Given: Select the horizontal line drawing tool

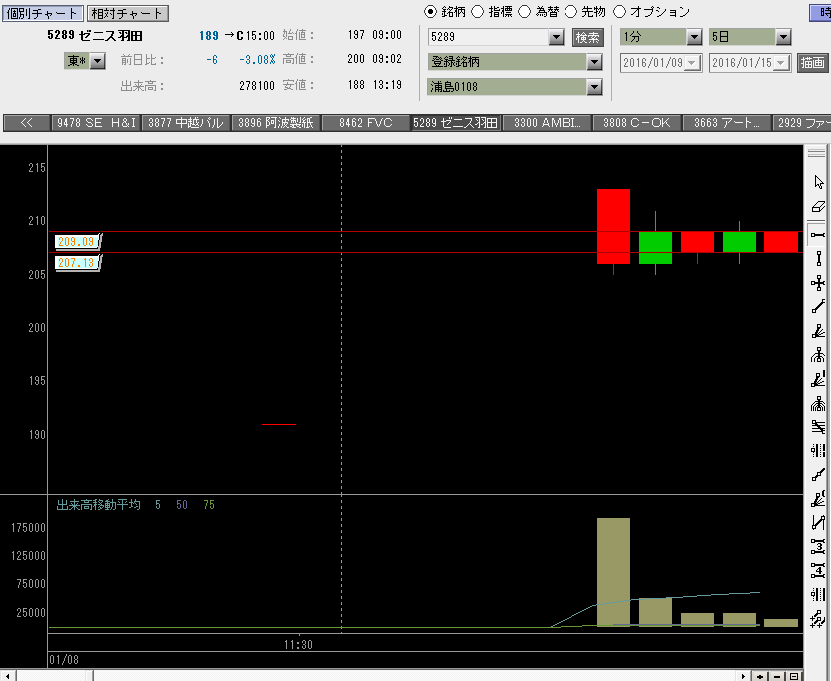Looking at the screenshot, I should click(818, 235).
